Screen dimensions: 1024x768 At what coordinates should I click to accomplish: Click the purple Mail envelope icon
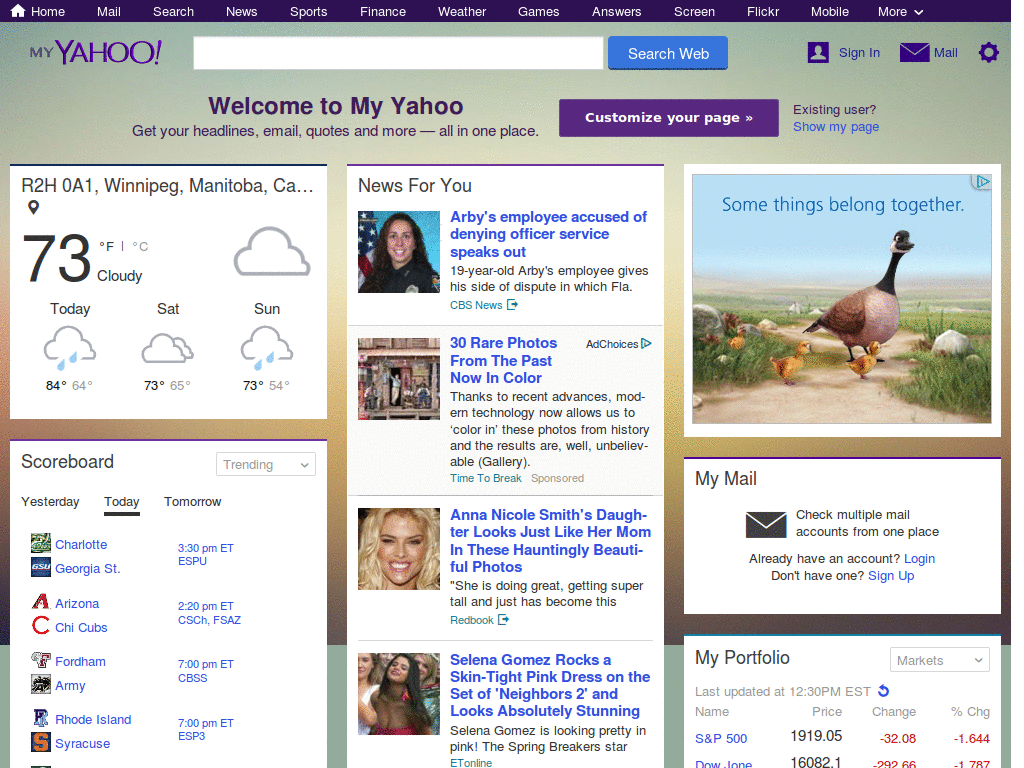point(914,52)
